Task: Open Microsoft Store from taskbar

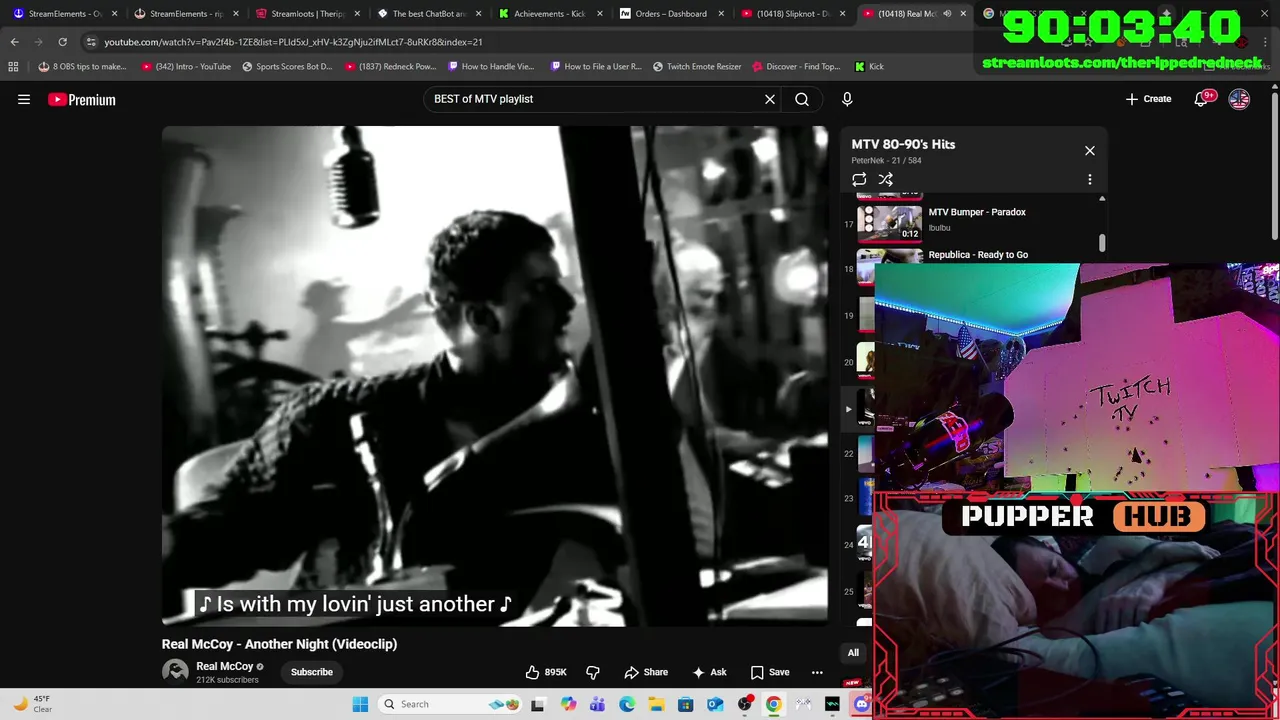Action: (685, 704)
